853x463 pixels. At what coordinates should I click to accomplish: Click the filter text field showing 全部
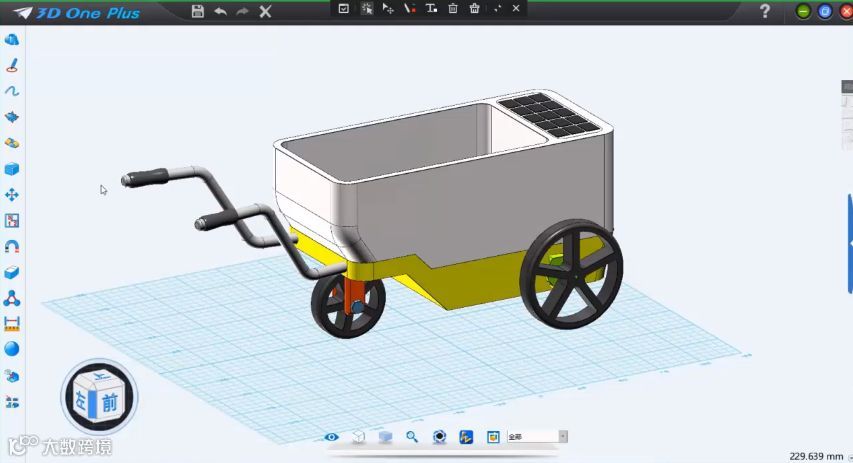click(x=533, y=436)
